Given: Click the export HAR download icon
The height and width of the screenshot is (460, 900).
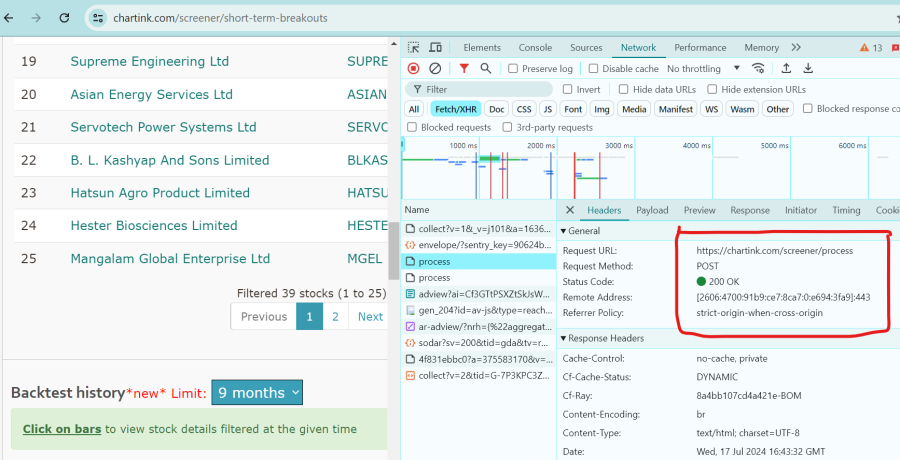Looking at the screenshot, I should pyautogui.click(x=808, y=68).
